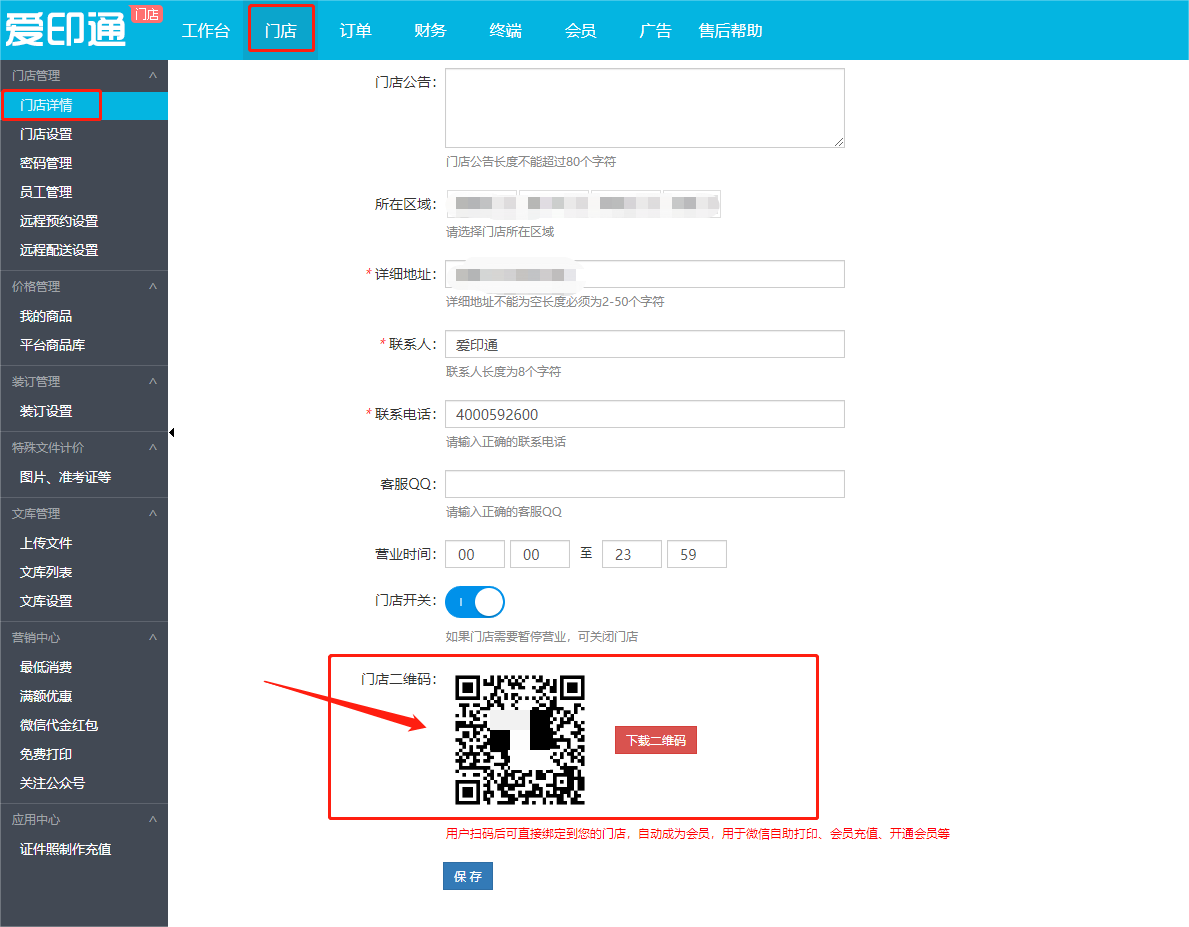The image size is (1189, 927).
Task: Click the 门店二维码 QR code image
Action: tap(520, 740)
